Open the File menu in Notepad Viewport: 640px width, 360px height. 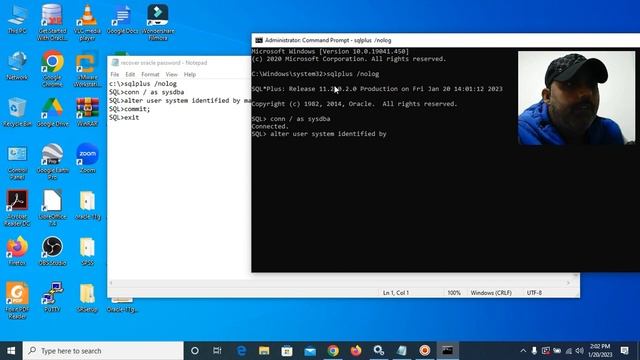point(115,74)
